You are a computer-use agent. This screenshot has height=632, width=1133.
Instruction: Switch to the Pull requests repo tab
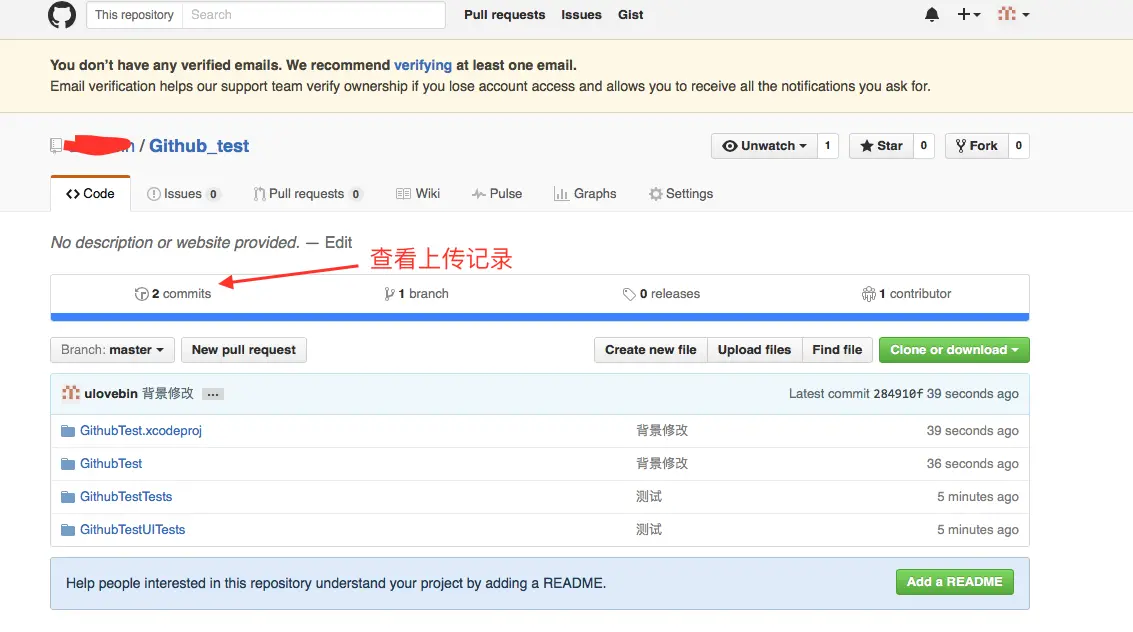point(307,194)
